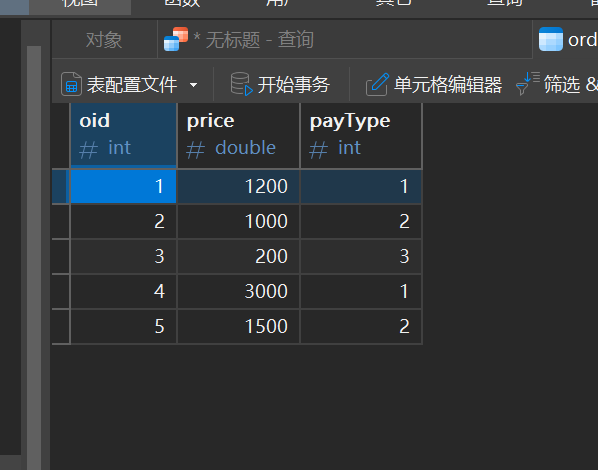598x470 pixels.
Task: Select the oid cell with value 2
Action: [124, 221]
